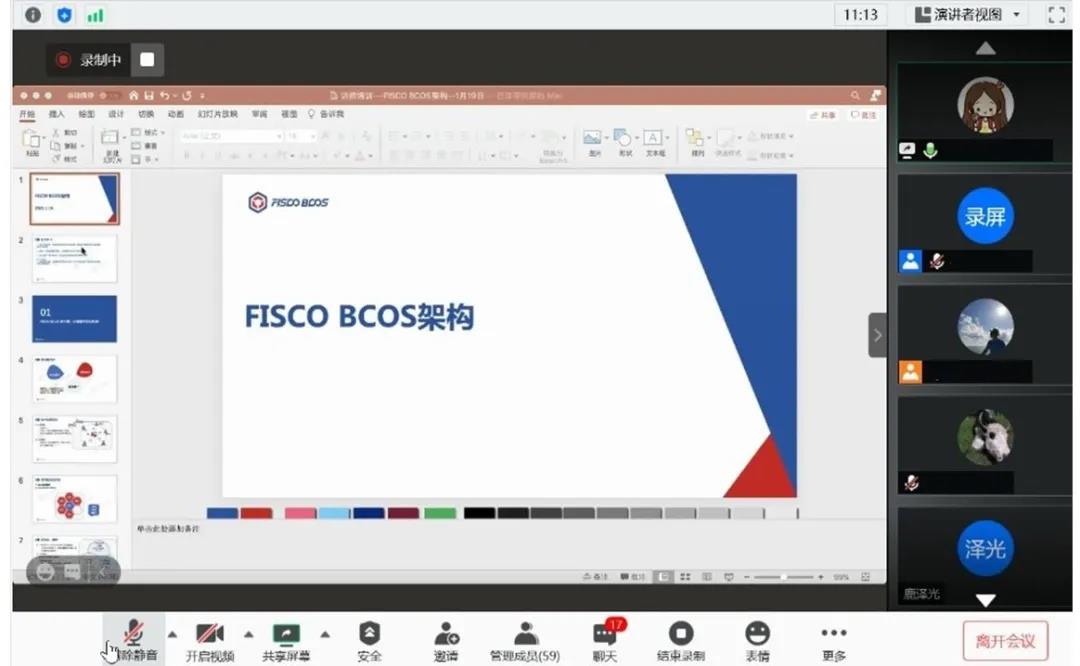Switch to the Design (设计) tab
Image resolution: width=1080 pixels, height=666 pixels.
point(116,114)
